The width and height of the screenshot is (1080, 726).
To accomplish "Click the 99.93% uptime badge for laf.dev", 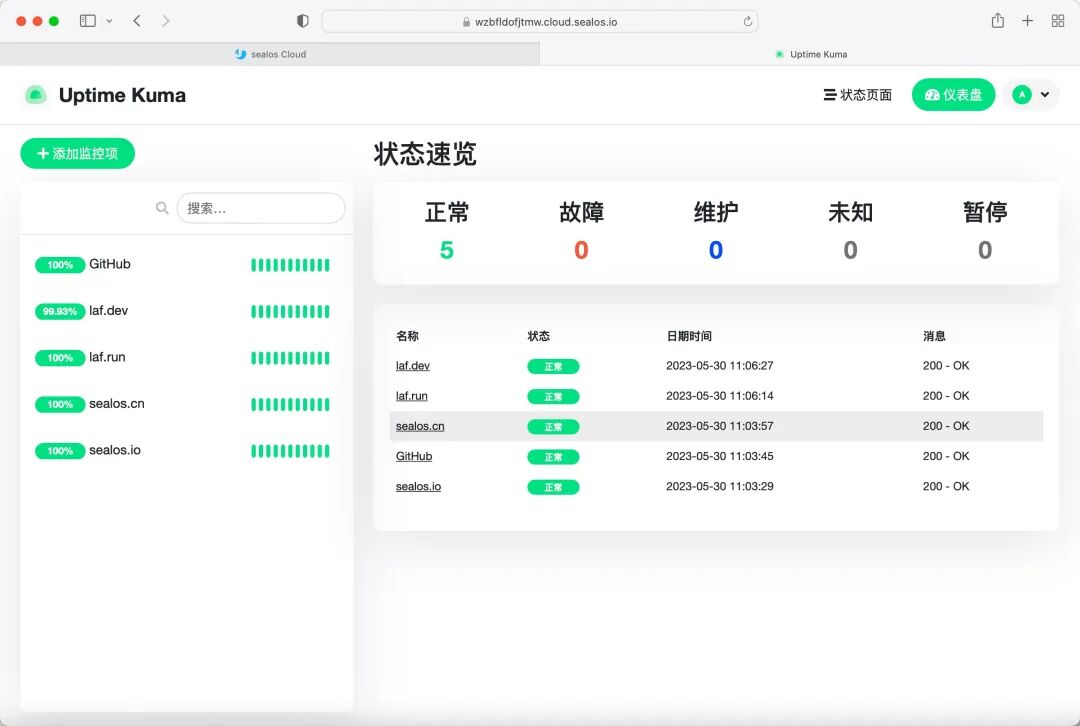I will click(60, 311).
